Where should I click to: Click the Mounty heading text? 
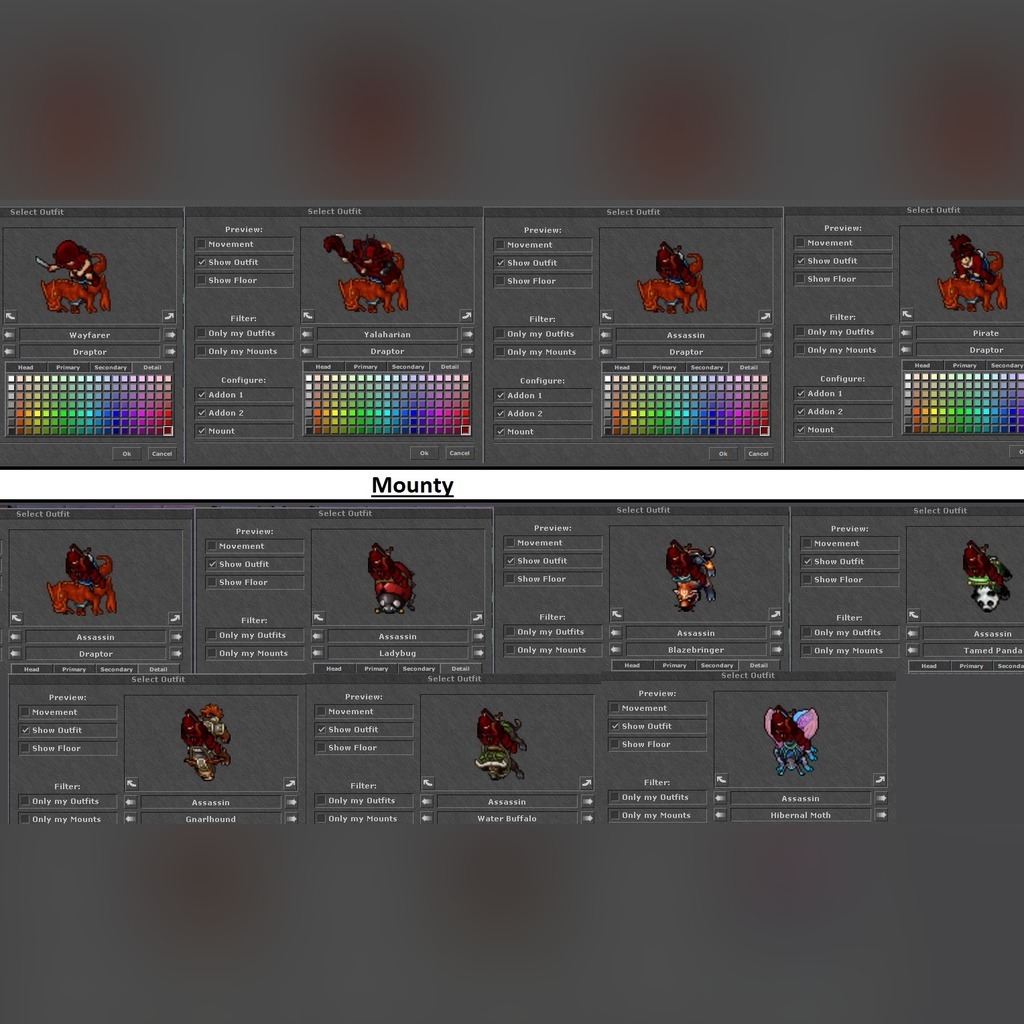pos(412,485)
